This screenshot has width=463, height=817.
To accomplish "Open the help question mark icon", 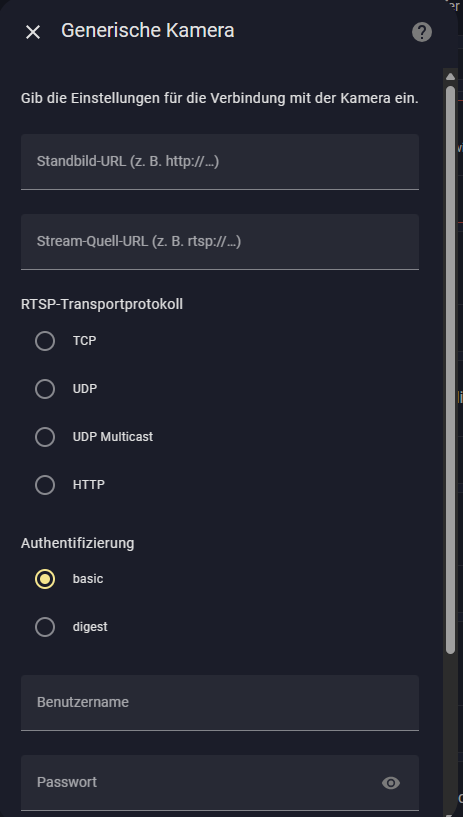I will click(x=422, y=32).
